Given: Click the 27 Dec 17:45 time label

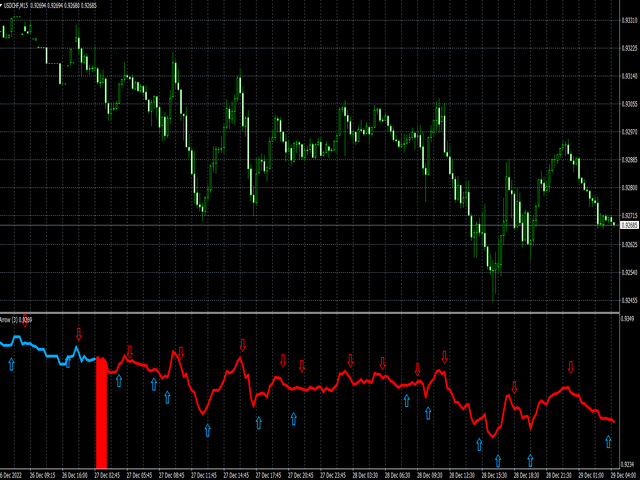Looking at the screenshot, I should click(x=268, y=476).
